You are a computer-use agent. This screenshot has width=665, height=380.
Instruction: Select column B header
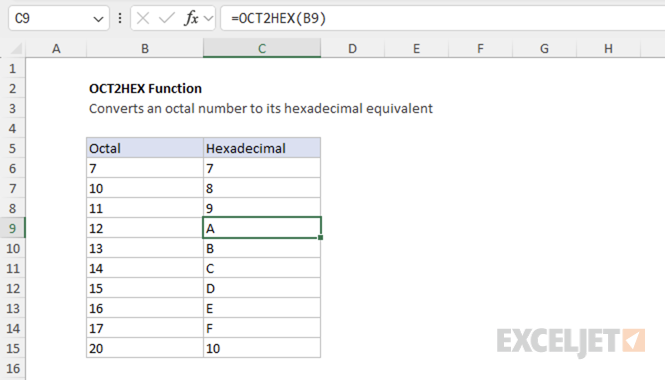click(x=145, y=49)
